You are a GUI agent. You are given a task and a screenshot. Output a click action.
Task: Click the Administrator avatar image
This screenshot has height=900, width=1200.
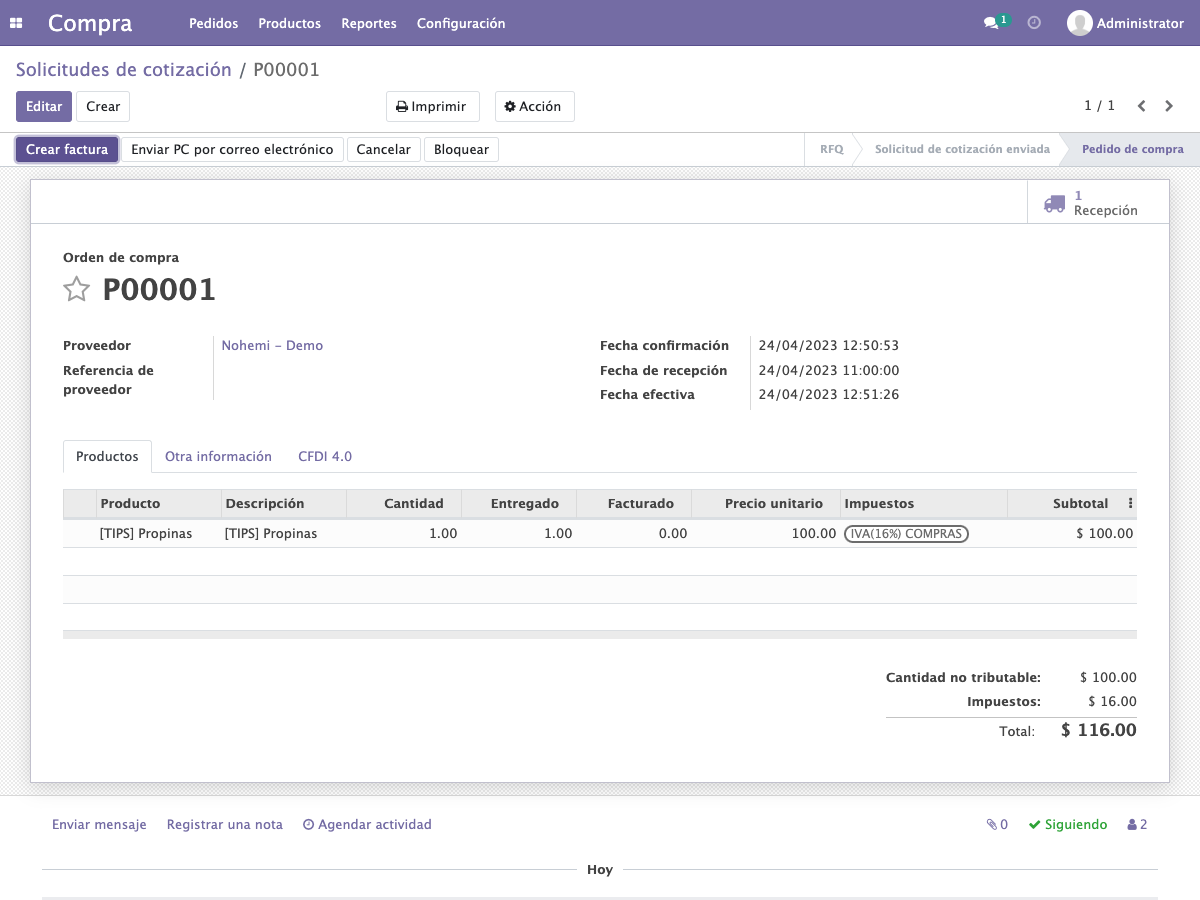coord(1079,23)
